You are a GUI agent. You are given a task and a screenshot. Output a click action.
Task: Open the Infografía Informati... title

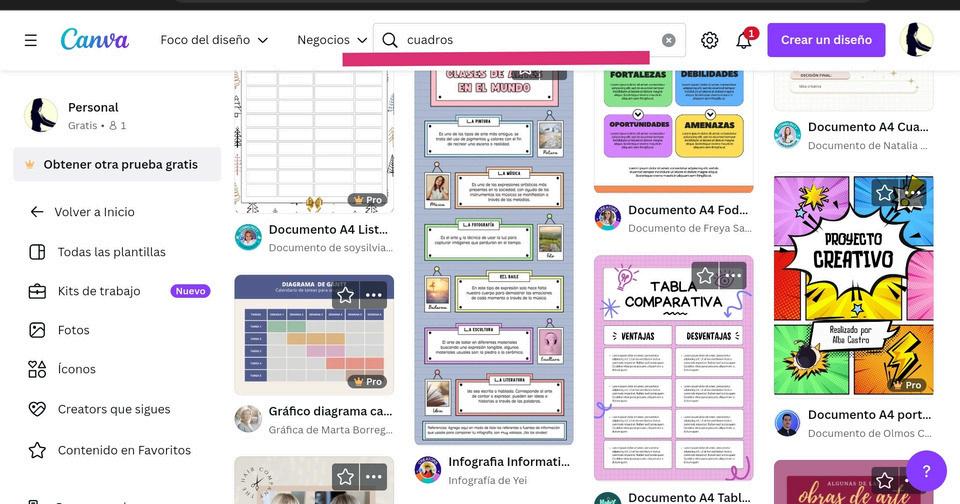509,462
